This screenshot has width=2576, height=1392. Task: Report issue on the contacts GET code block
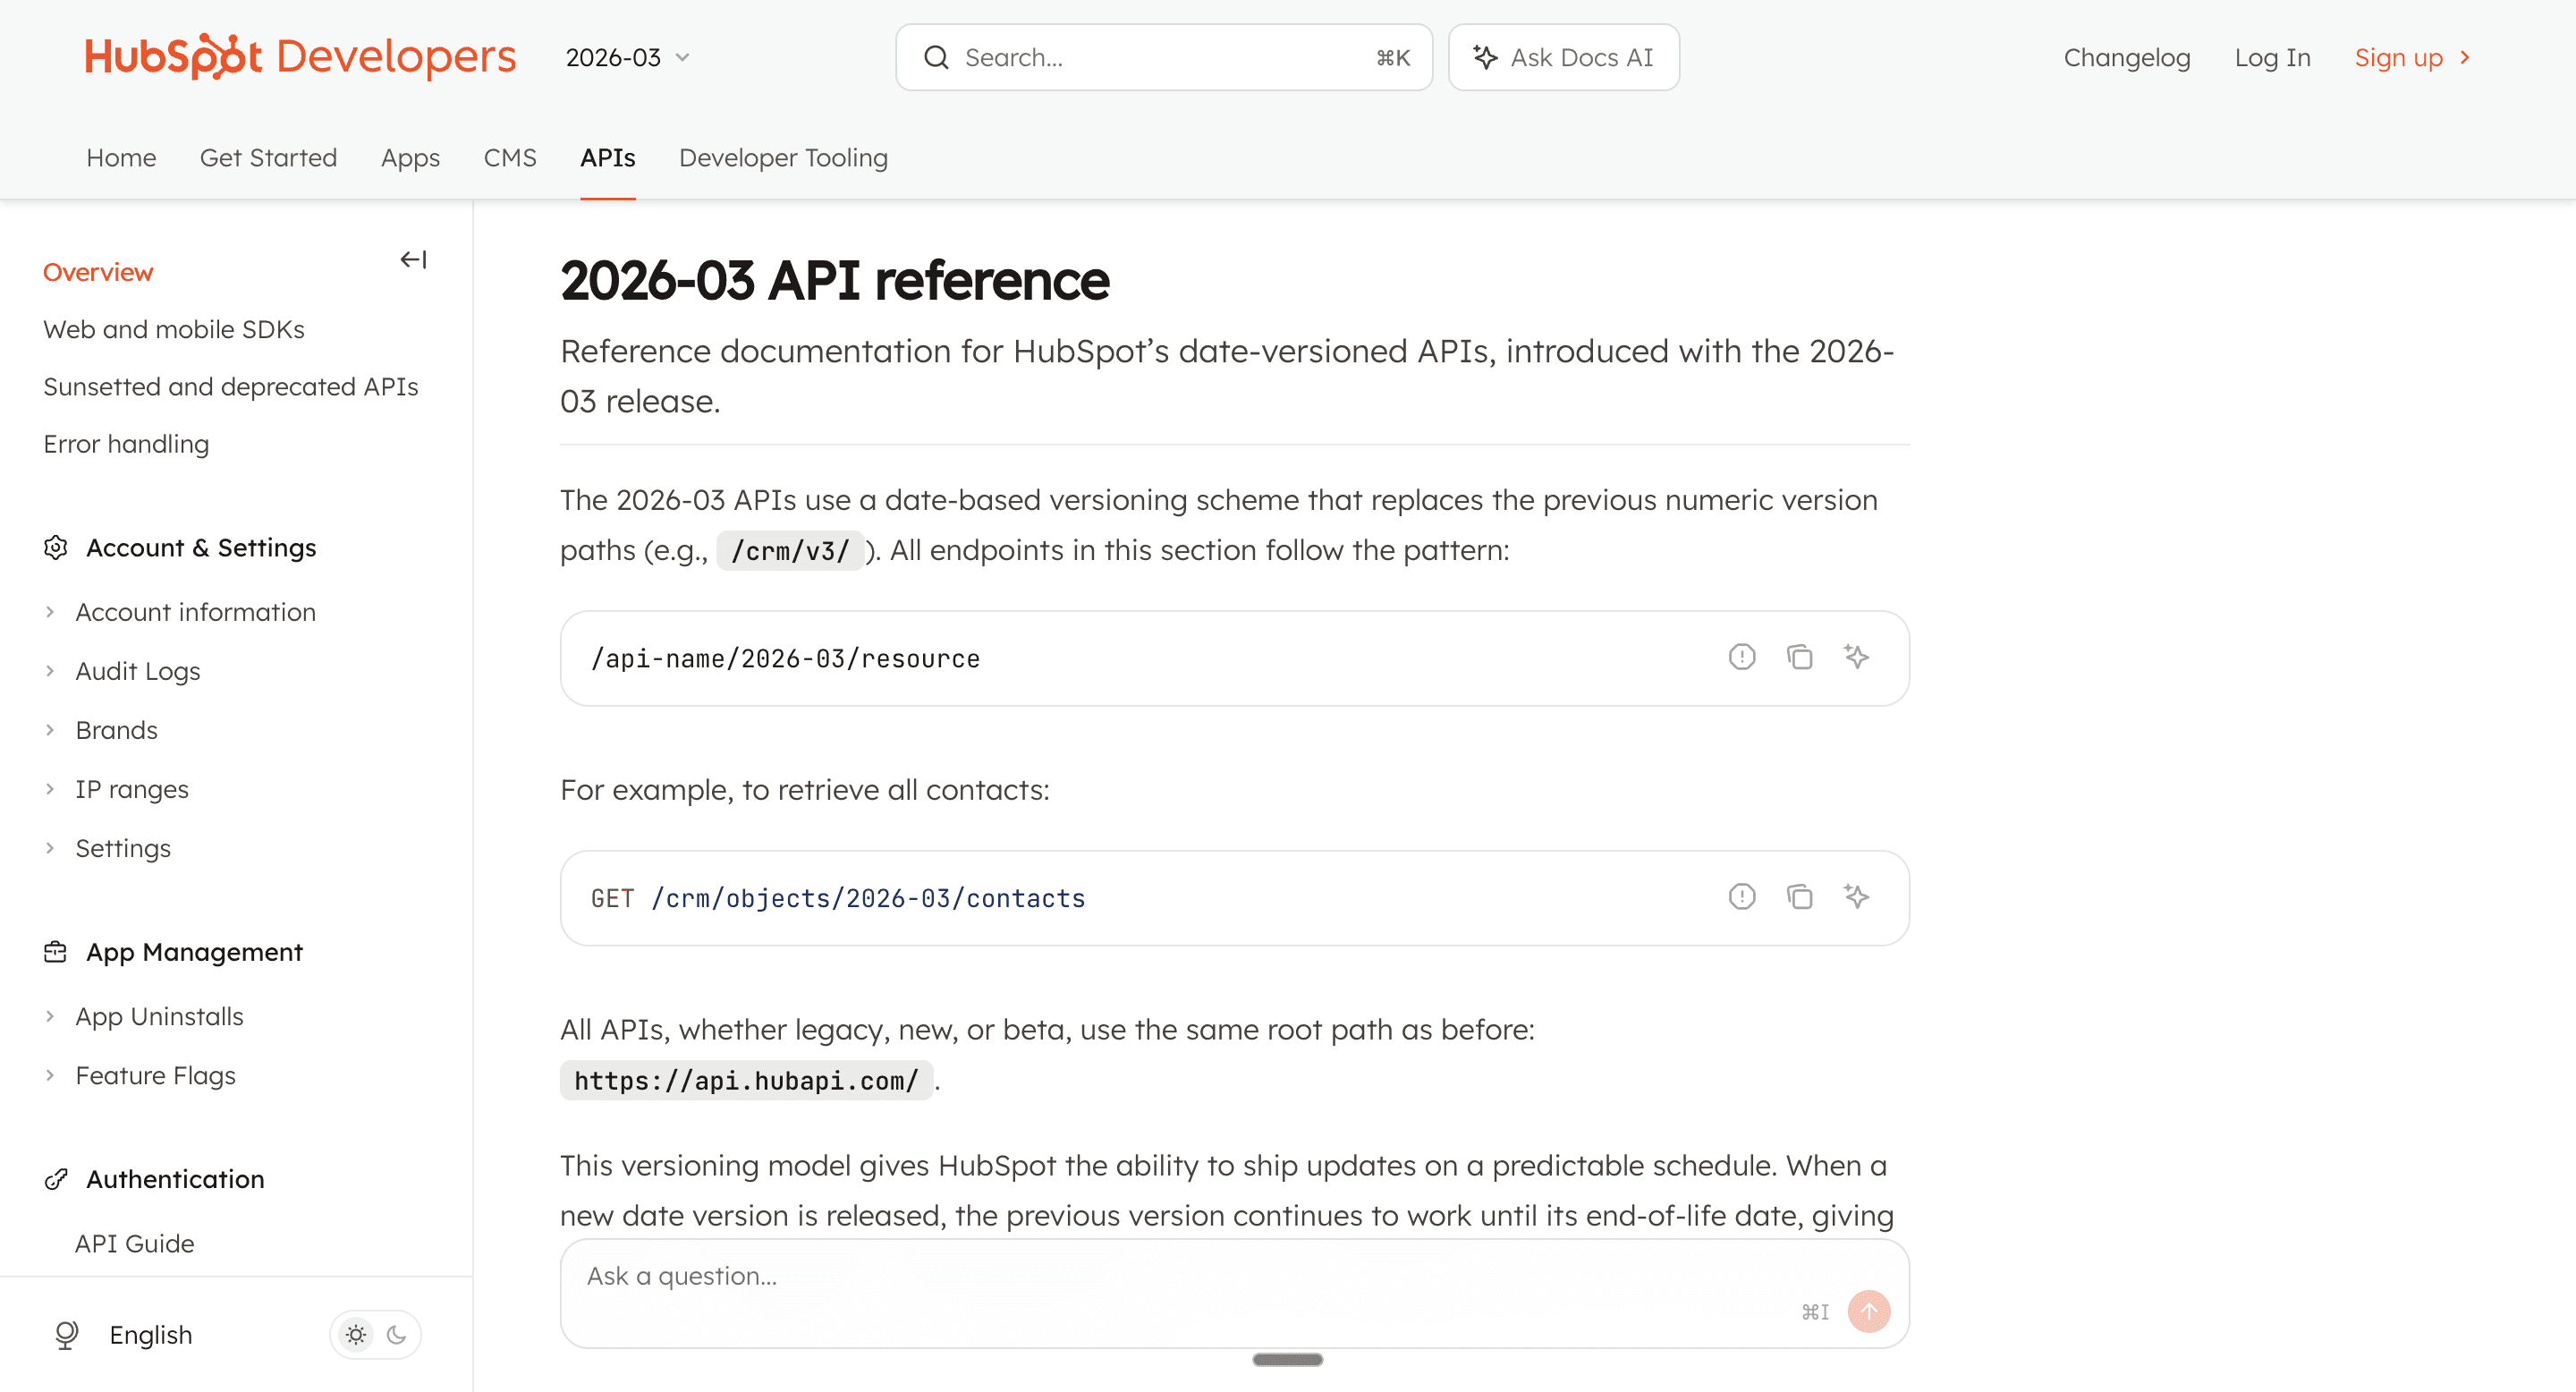(x=1741, y=897)
